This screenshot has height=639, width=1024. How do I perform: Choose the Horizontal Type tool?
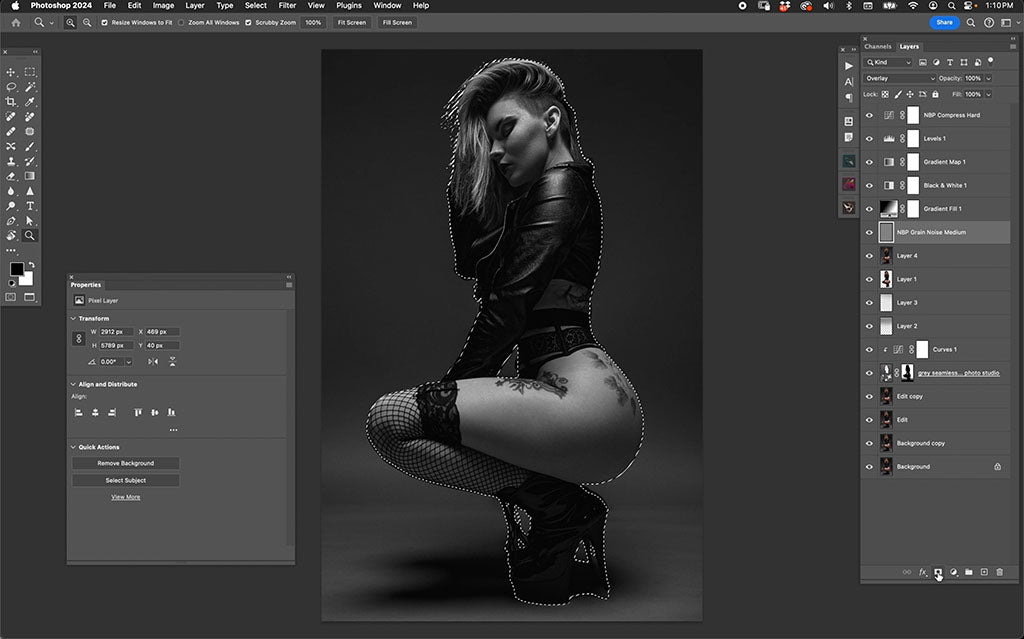[30, 205]
